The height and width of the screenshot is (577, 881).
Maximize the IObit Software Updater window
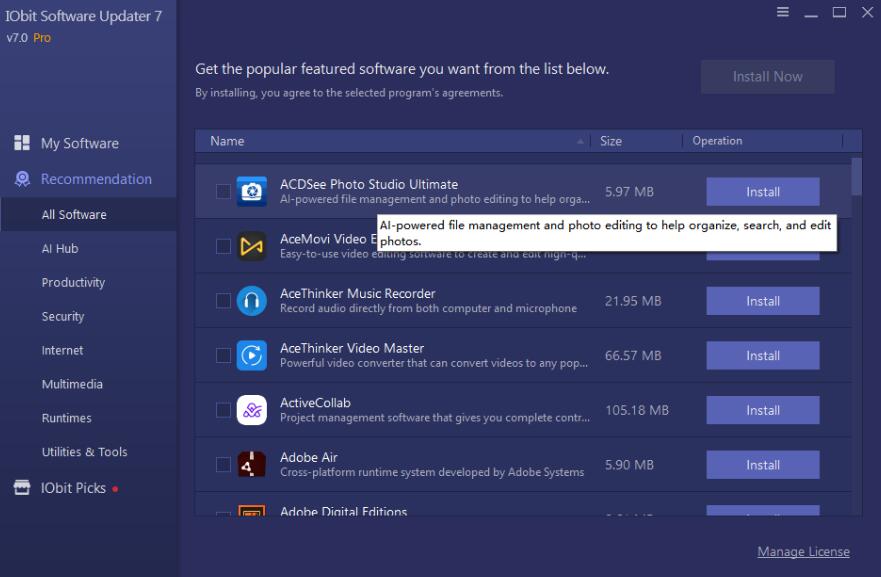(839, 12)
